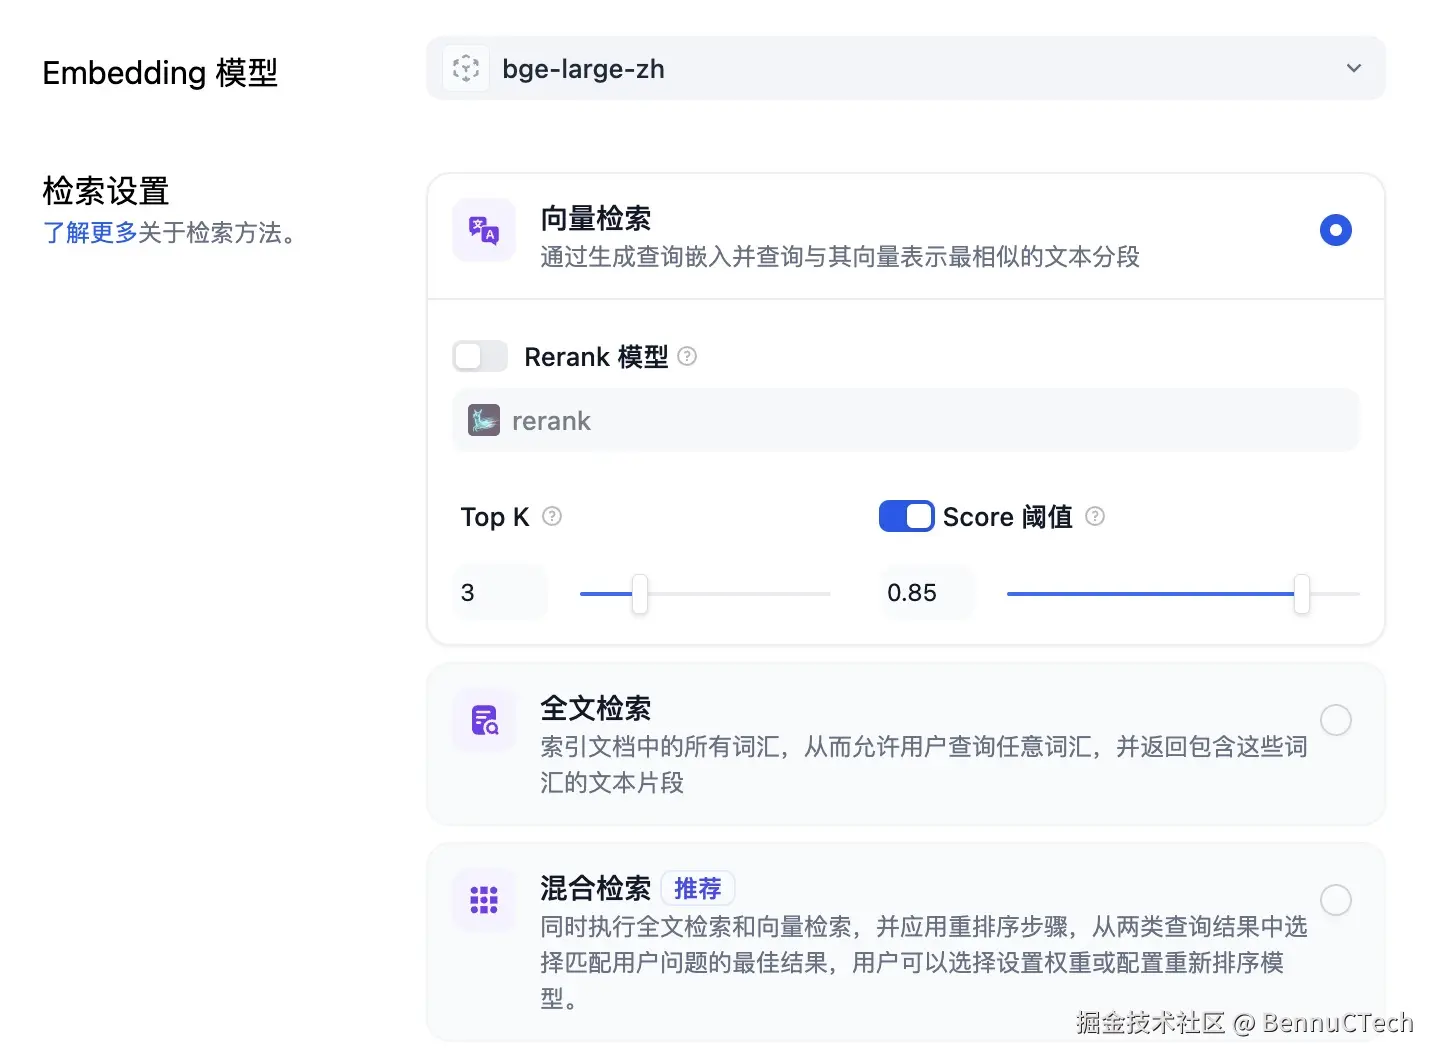
Task: Click the 向量检索 translation icon
Action: pyautogui.click(x=483, y=230)
